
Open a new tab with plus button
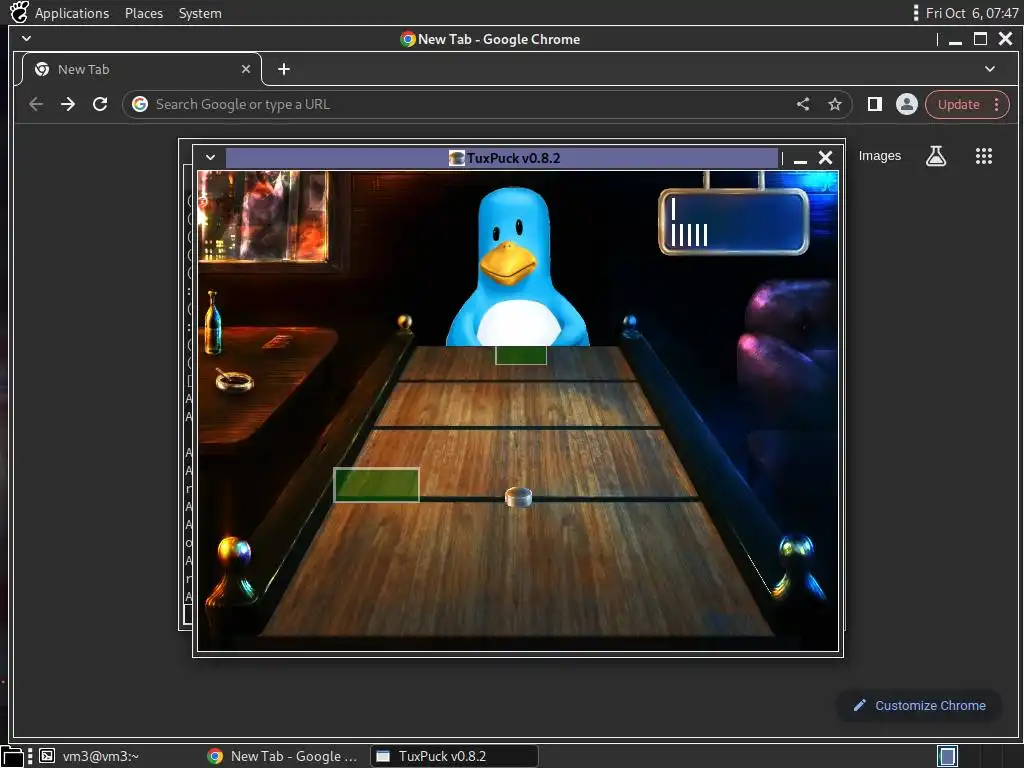283,69
